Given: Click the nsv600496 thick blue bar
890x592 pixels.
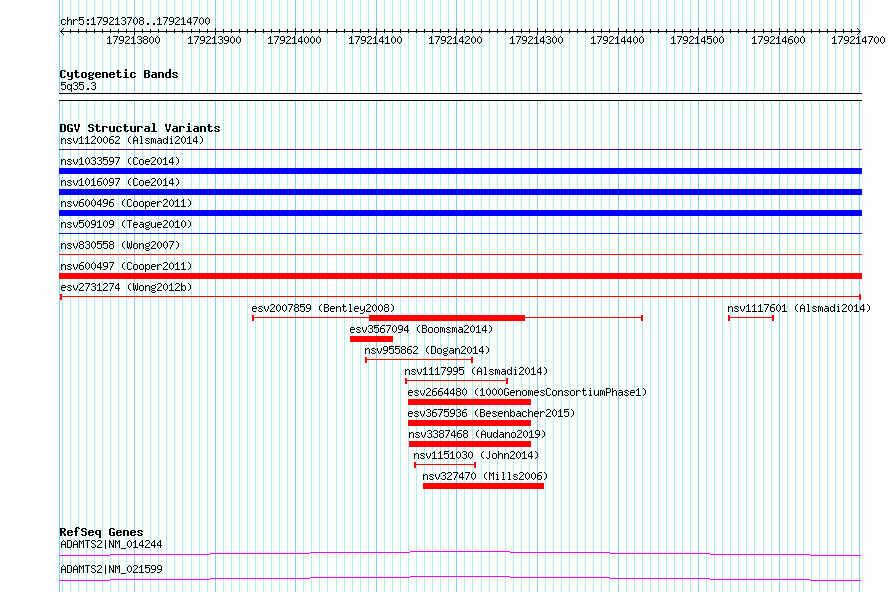Looking at the screenshot, I should point(460,213).
